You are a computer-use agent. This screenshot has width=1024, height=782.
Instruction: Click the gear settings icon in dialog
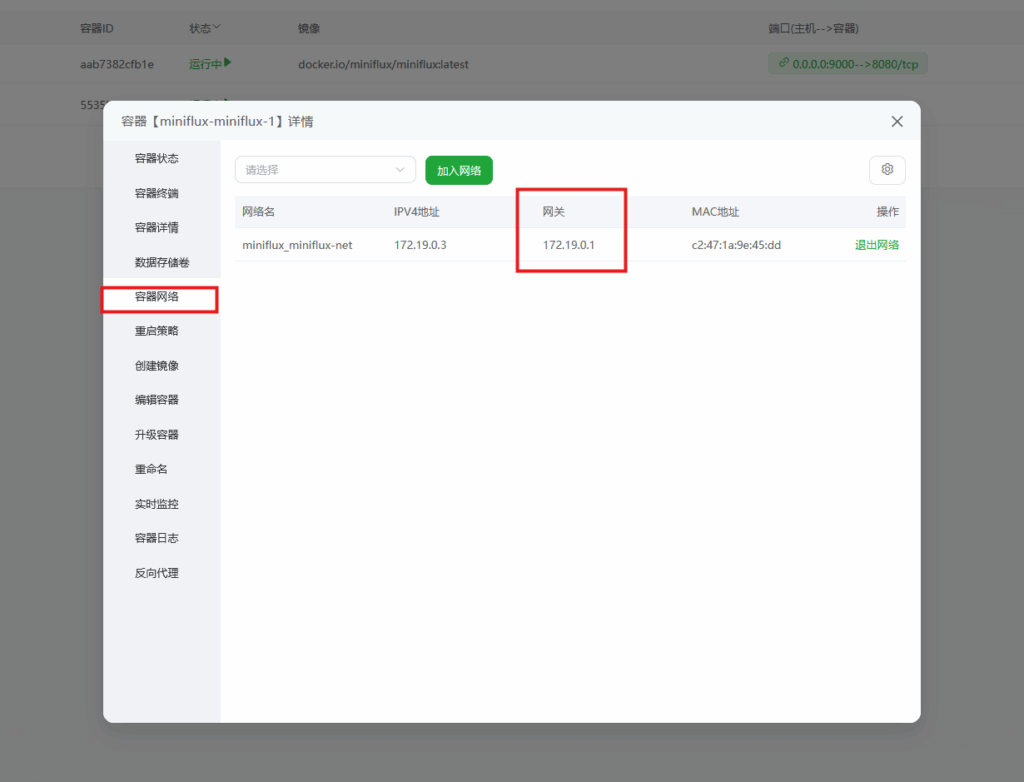(x=887, y=170)
